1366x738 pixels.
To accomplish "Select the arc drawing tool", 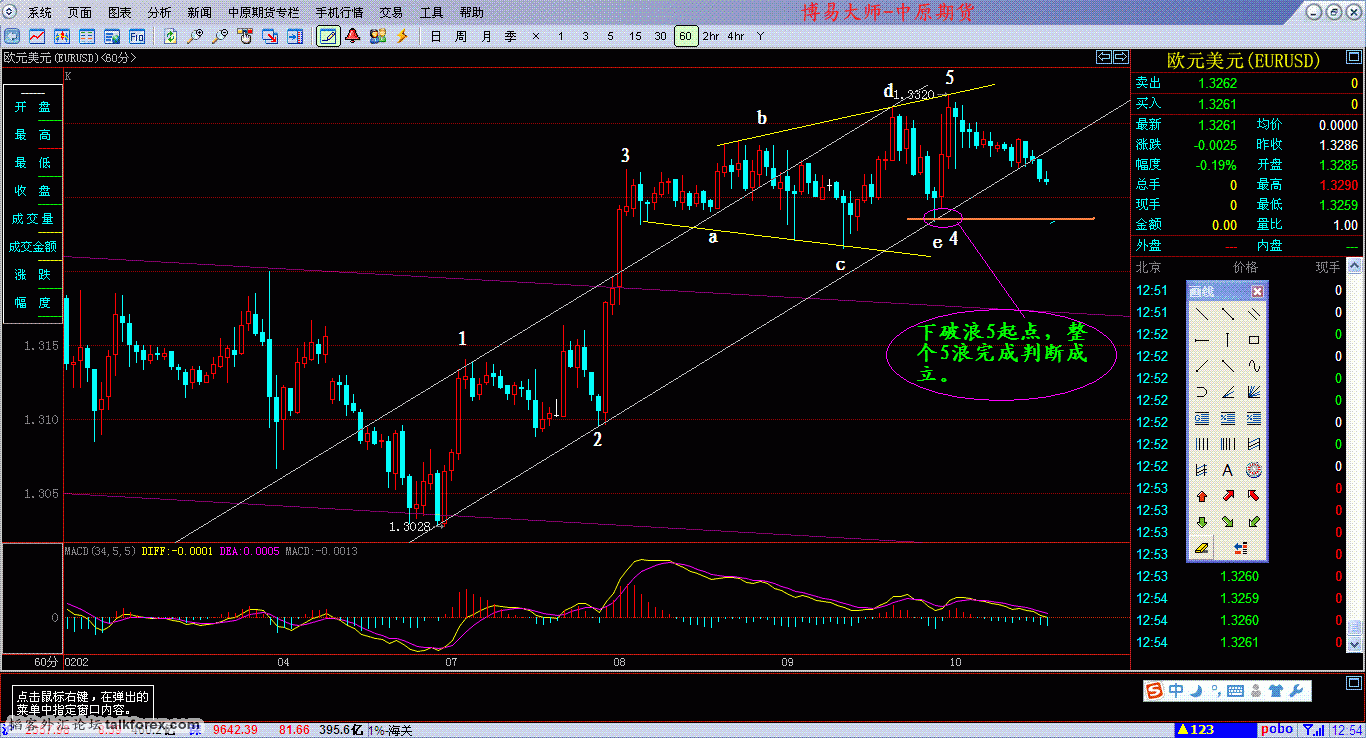I will click(1202, 392).
